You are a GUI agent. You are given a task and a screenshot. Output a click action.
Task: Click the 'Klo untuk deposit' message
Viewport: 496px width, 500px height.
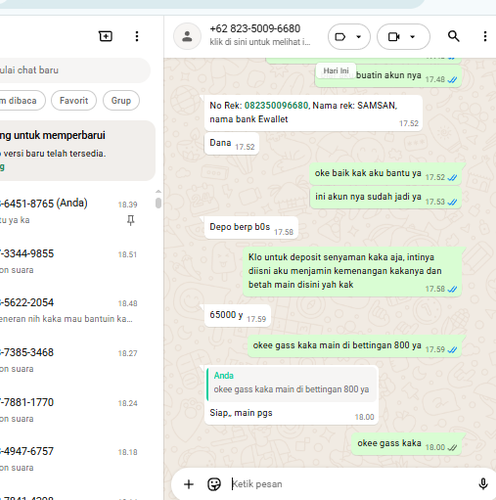352,271
